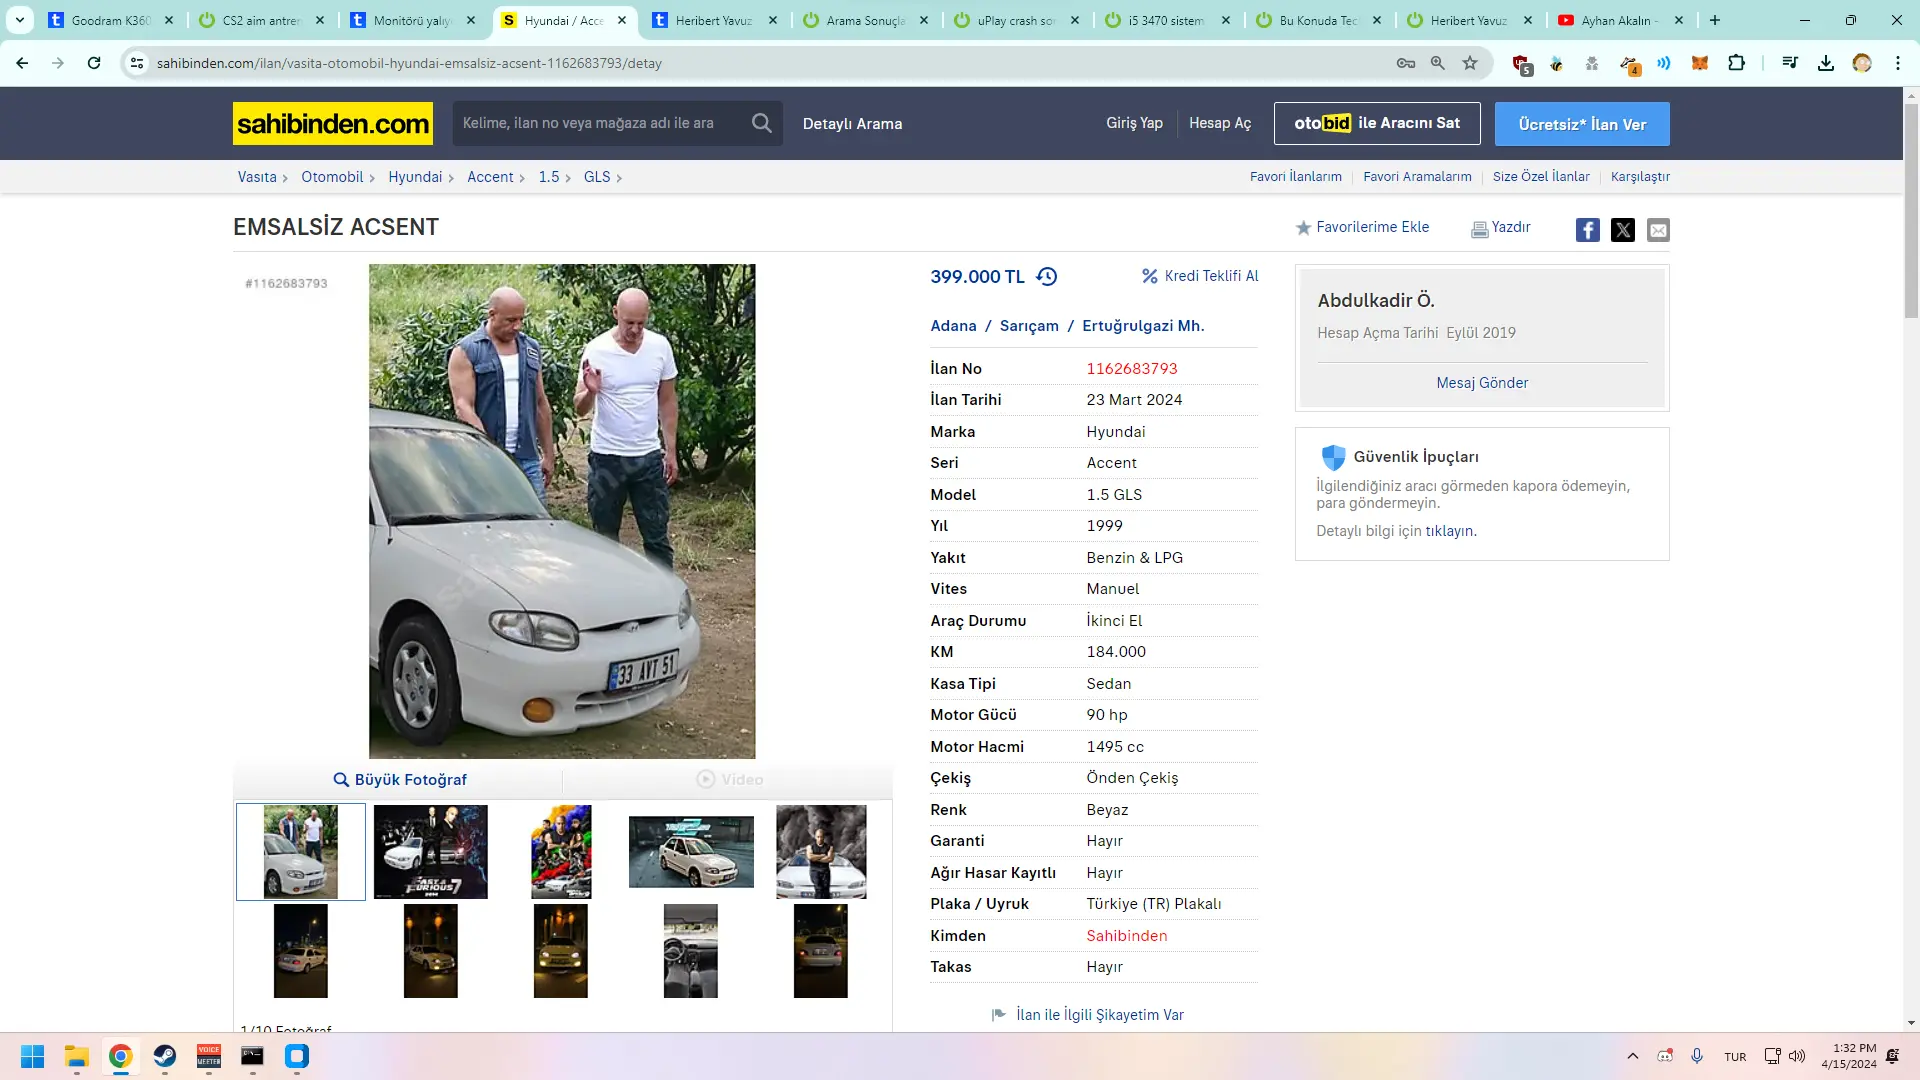1920x1080 pixels.
Task: View site information icon in address bar
Action: 137,63
